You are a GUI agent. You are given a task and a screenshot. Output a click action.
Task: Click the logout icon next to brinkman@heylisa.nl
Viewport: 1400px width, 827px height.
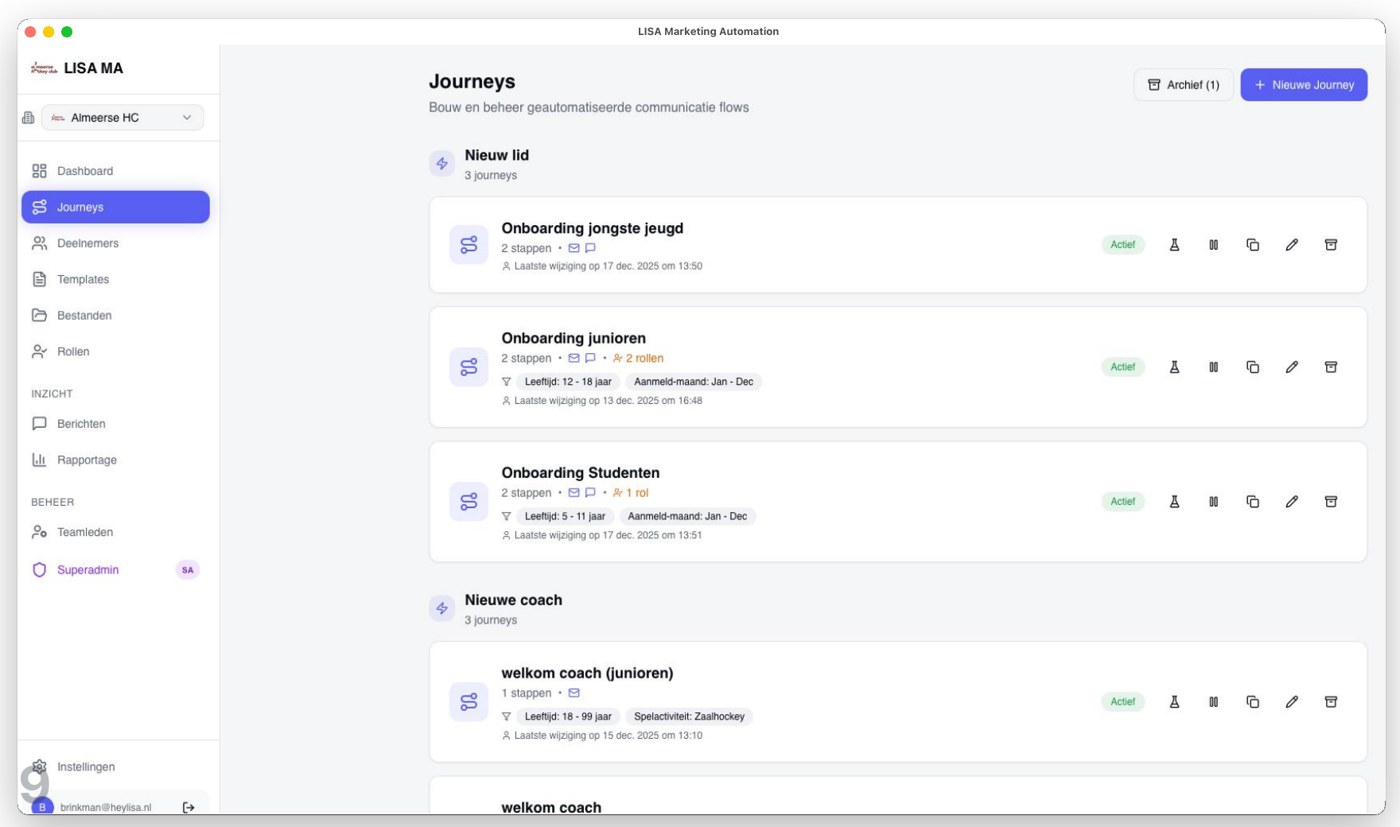[188, 807]
